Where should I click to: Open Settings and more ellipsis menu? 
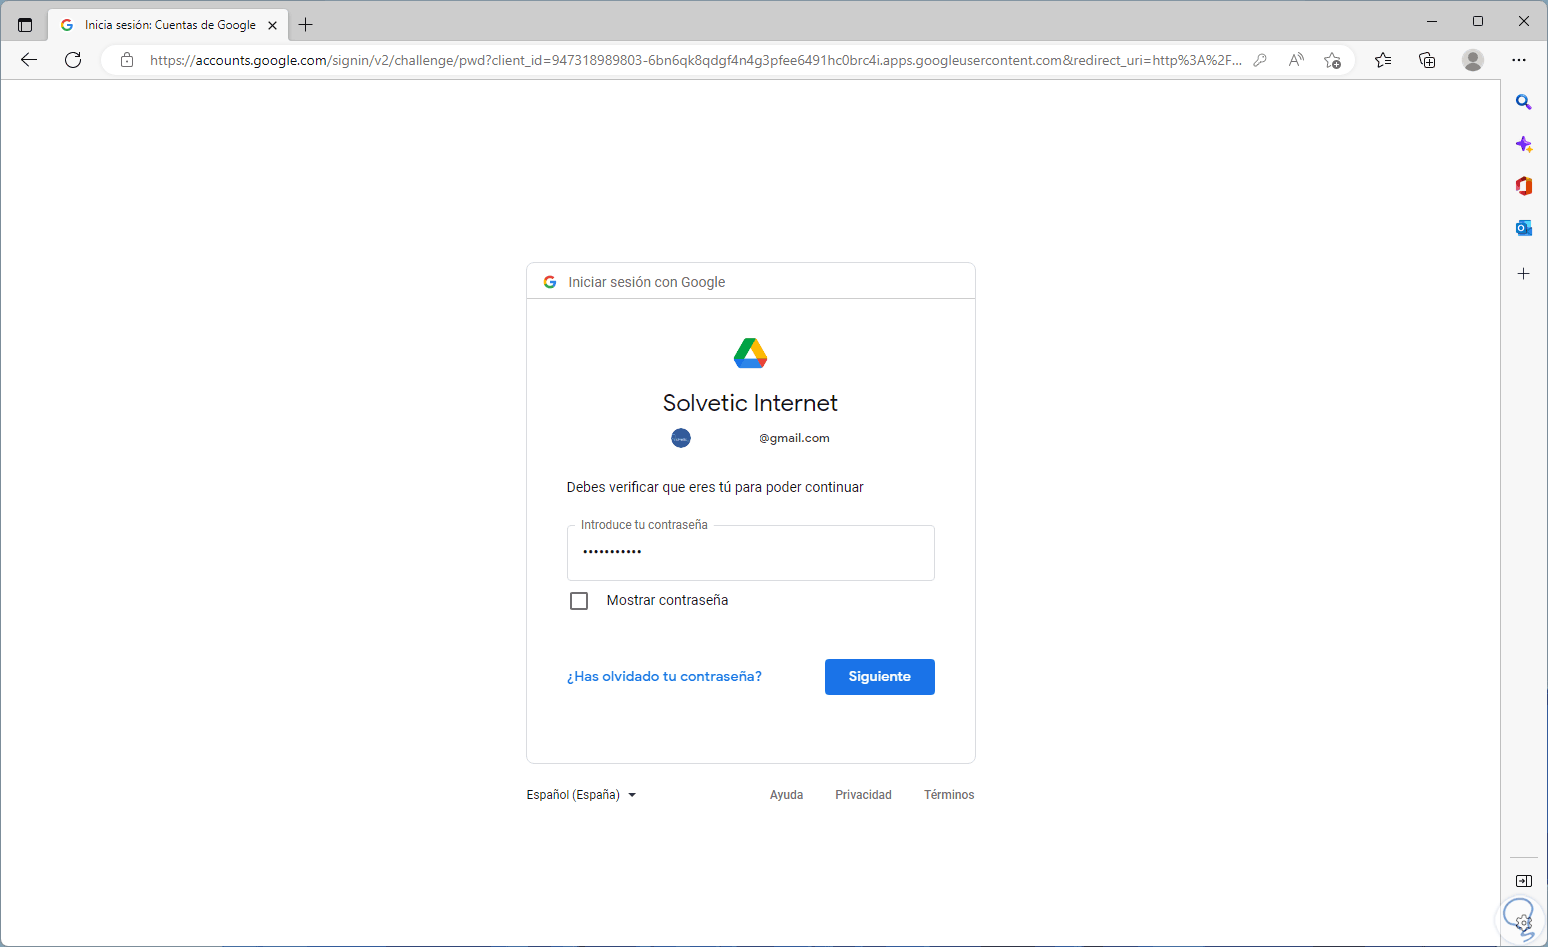(1519, 60)
